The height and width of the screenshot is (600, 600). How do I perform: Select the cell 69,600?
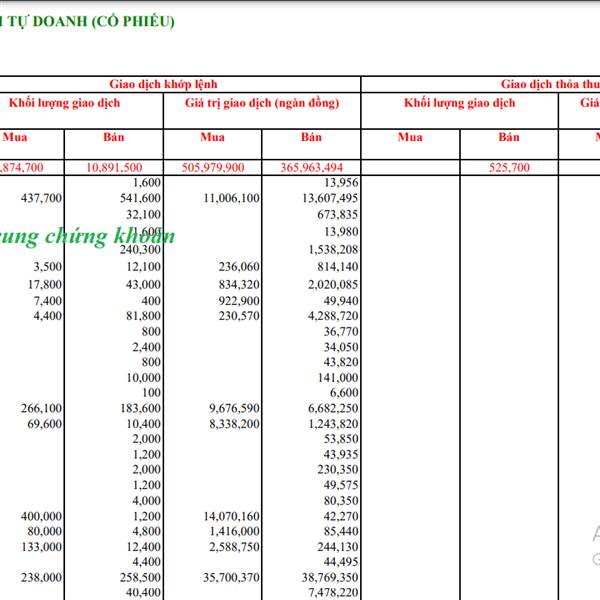pyautogui.click(x=45, y=424)
